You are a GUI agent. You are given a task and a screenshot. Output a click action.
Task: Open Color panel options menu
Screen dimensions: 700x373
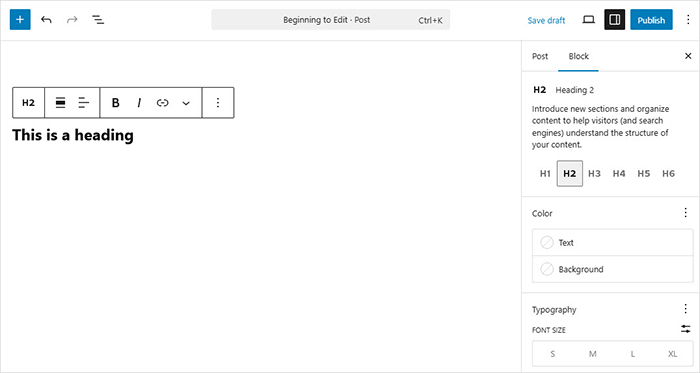click(686, 213)
